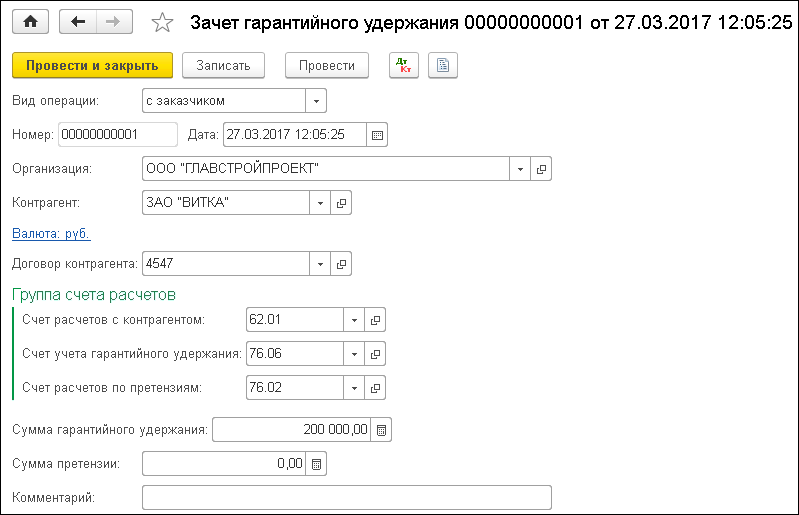Click the 76.06 account field
Viewport: 799px width, 515px height.
point(295,354)
